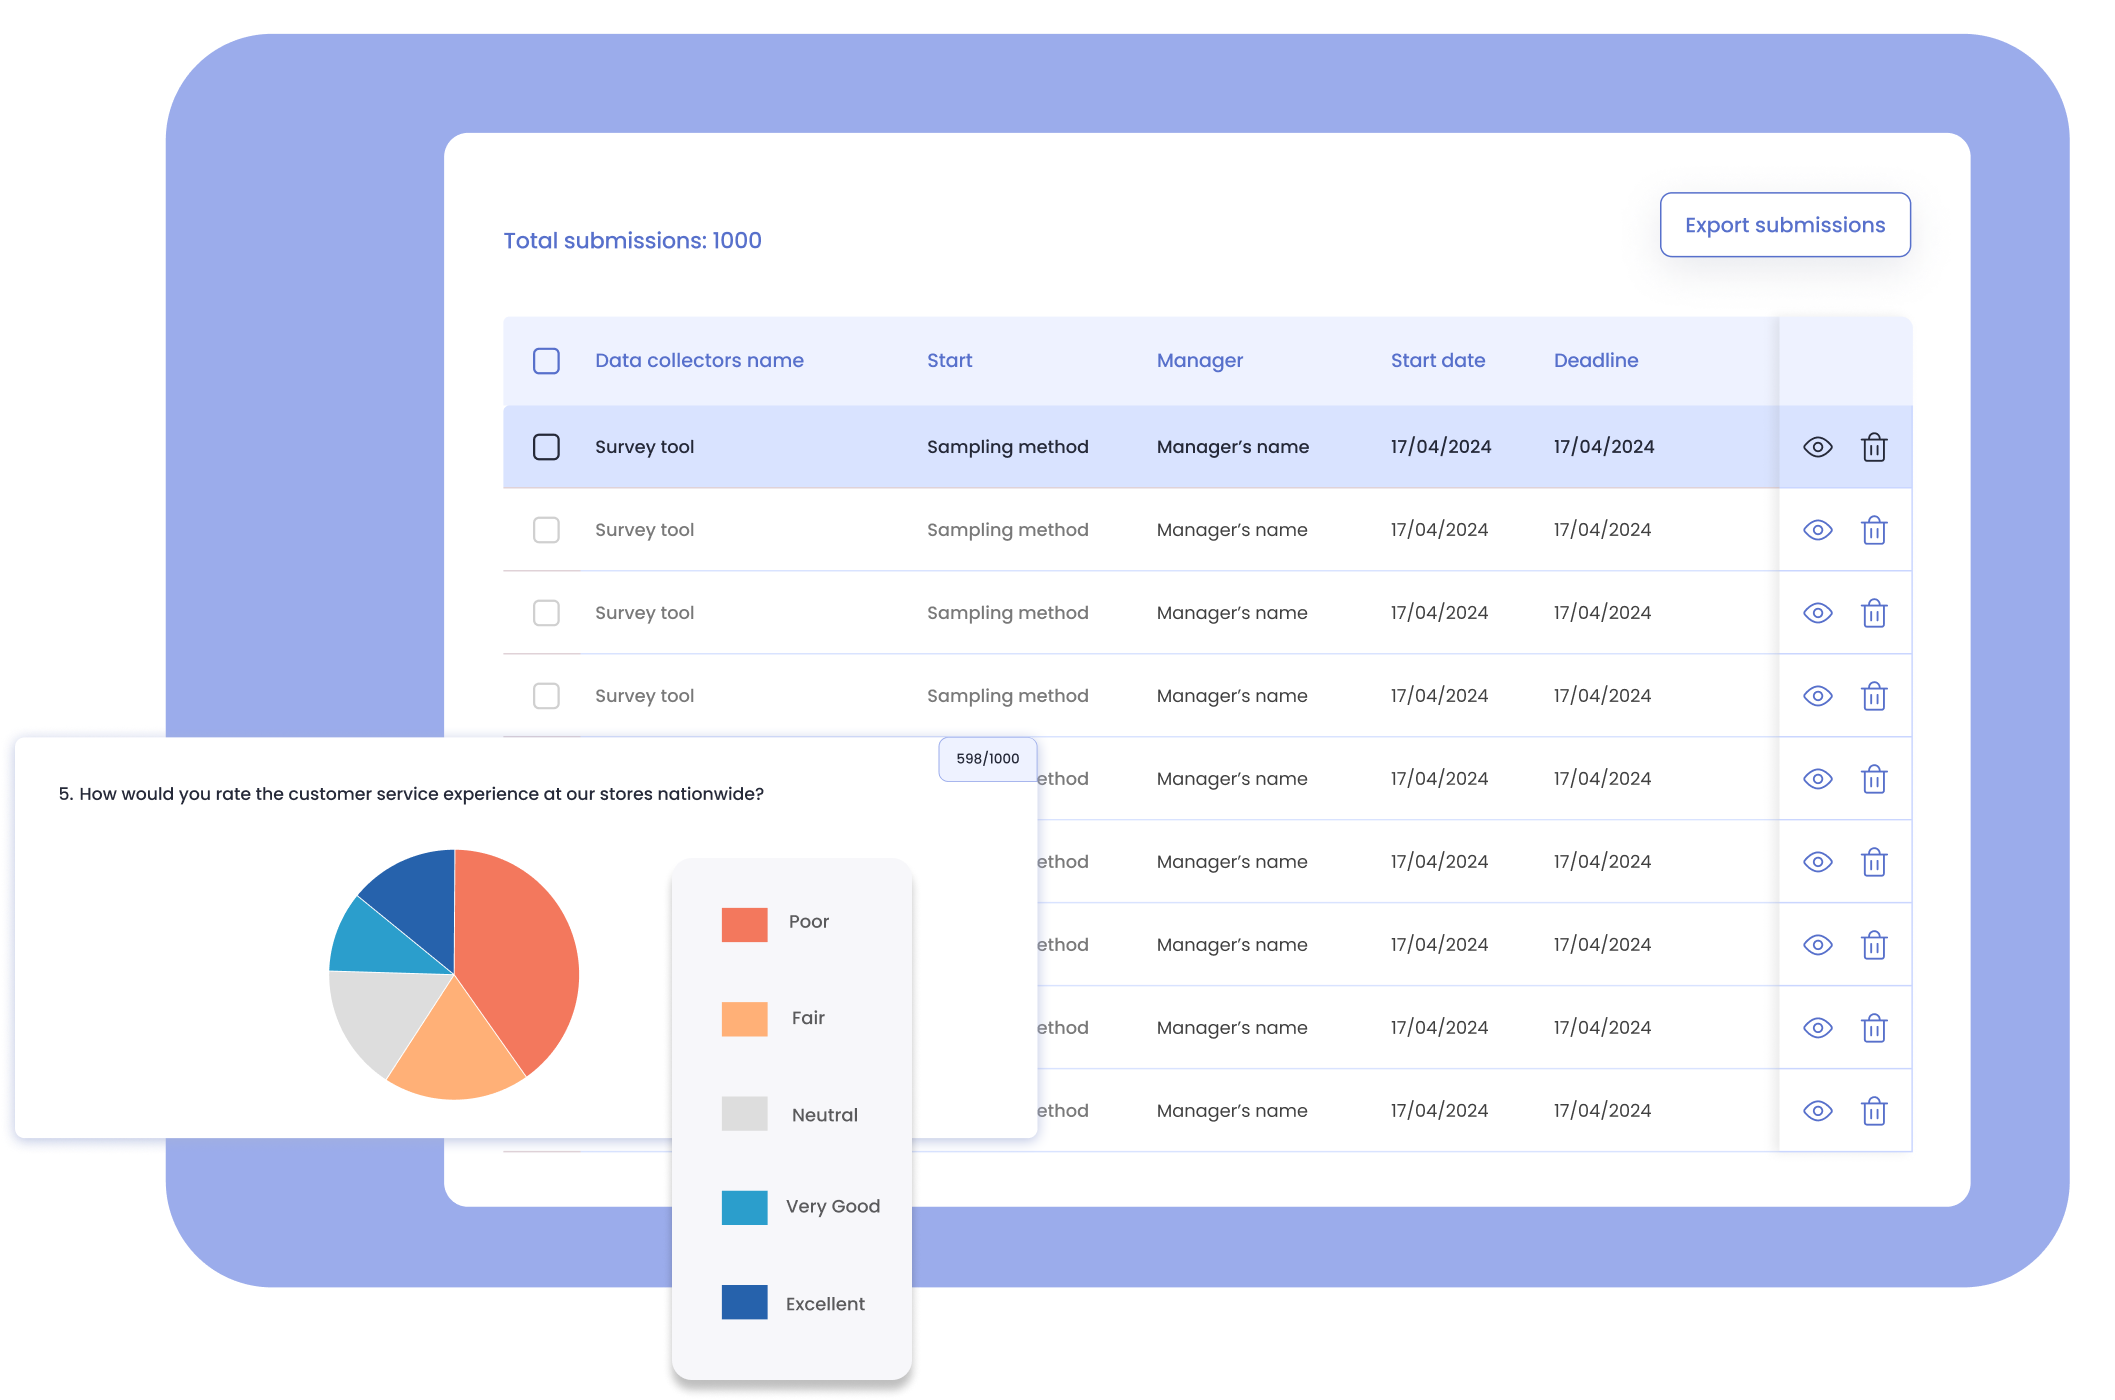Viewport: 2115px width, 1400px height.
Task: Open the seventh row's eye icon
Action: 1817,945
